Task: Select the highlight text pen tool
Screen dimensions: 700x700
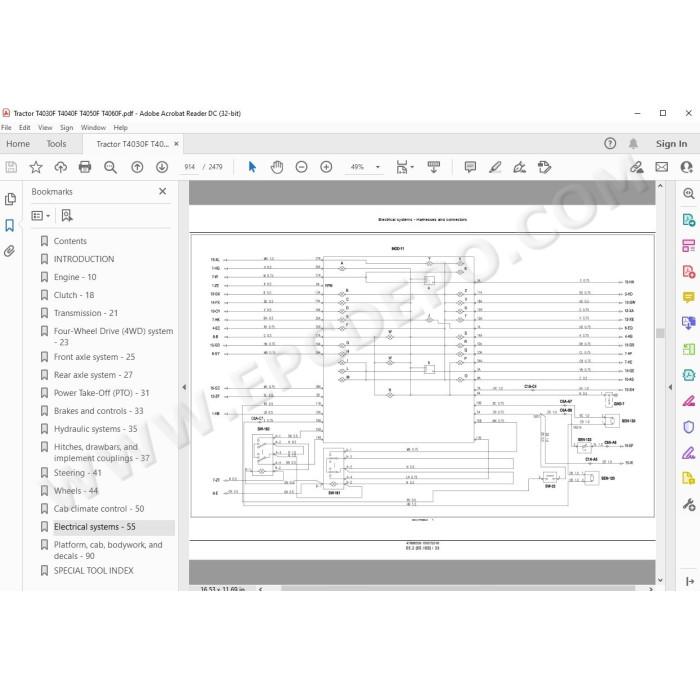Action: 495,167
